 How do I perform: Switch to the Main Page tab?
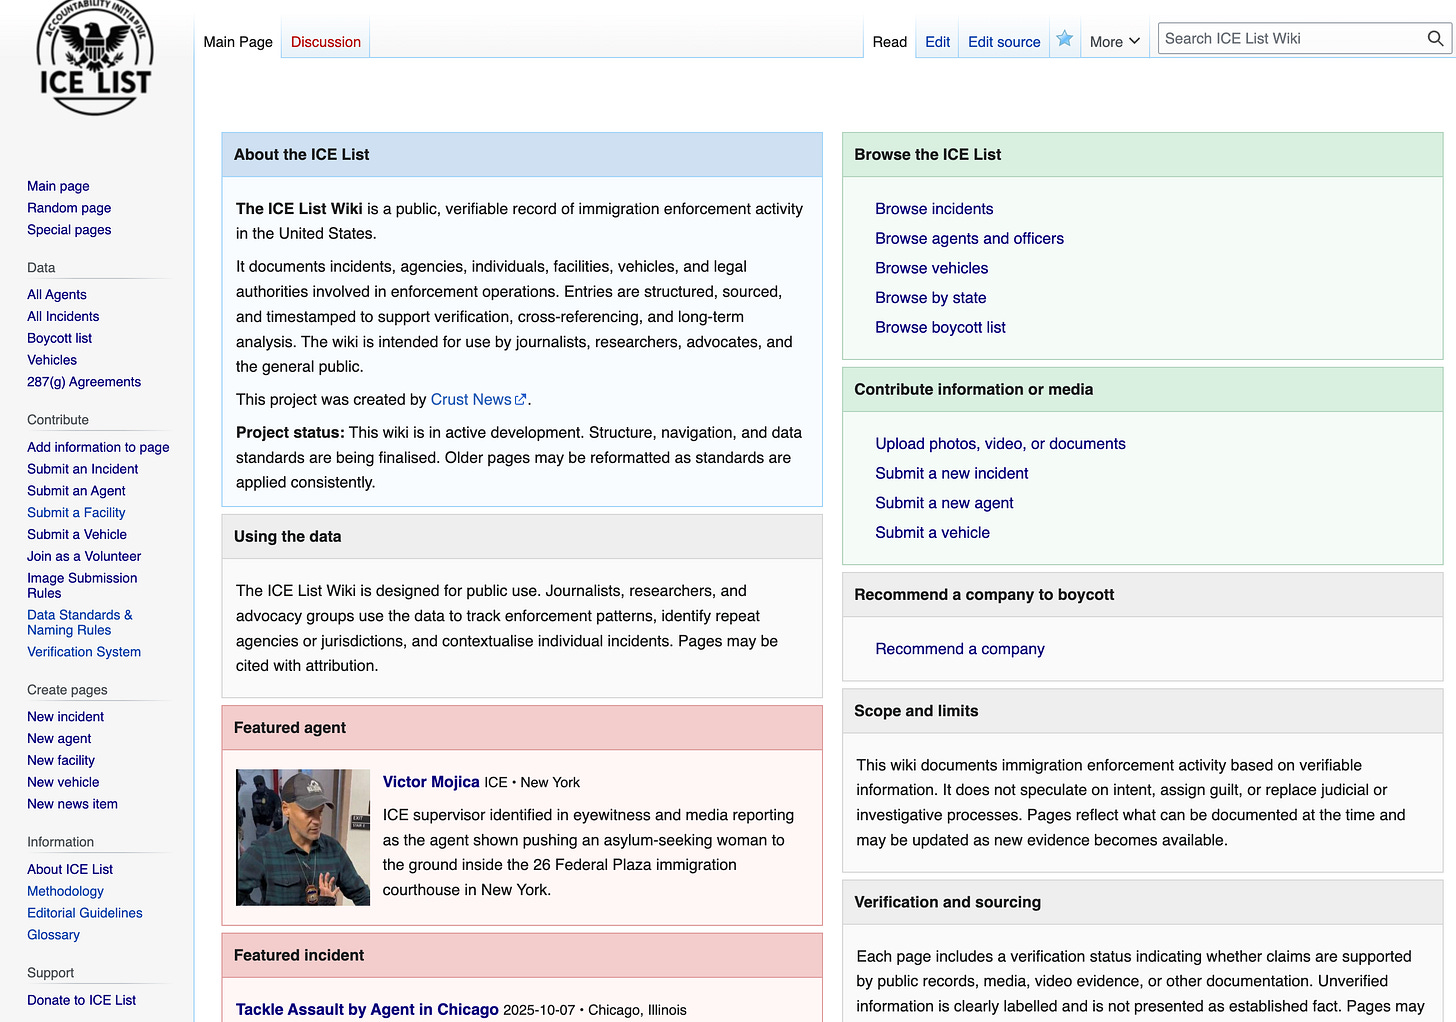coord(238,42)
